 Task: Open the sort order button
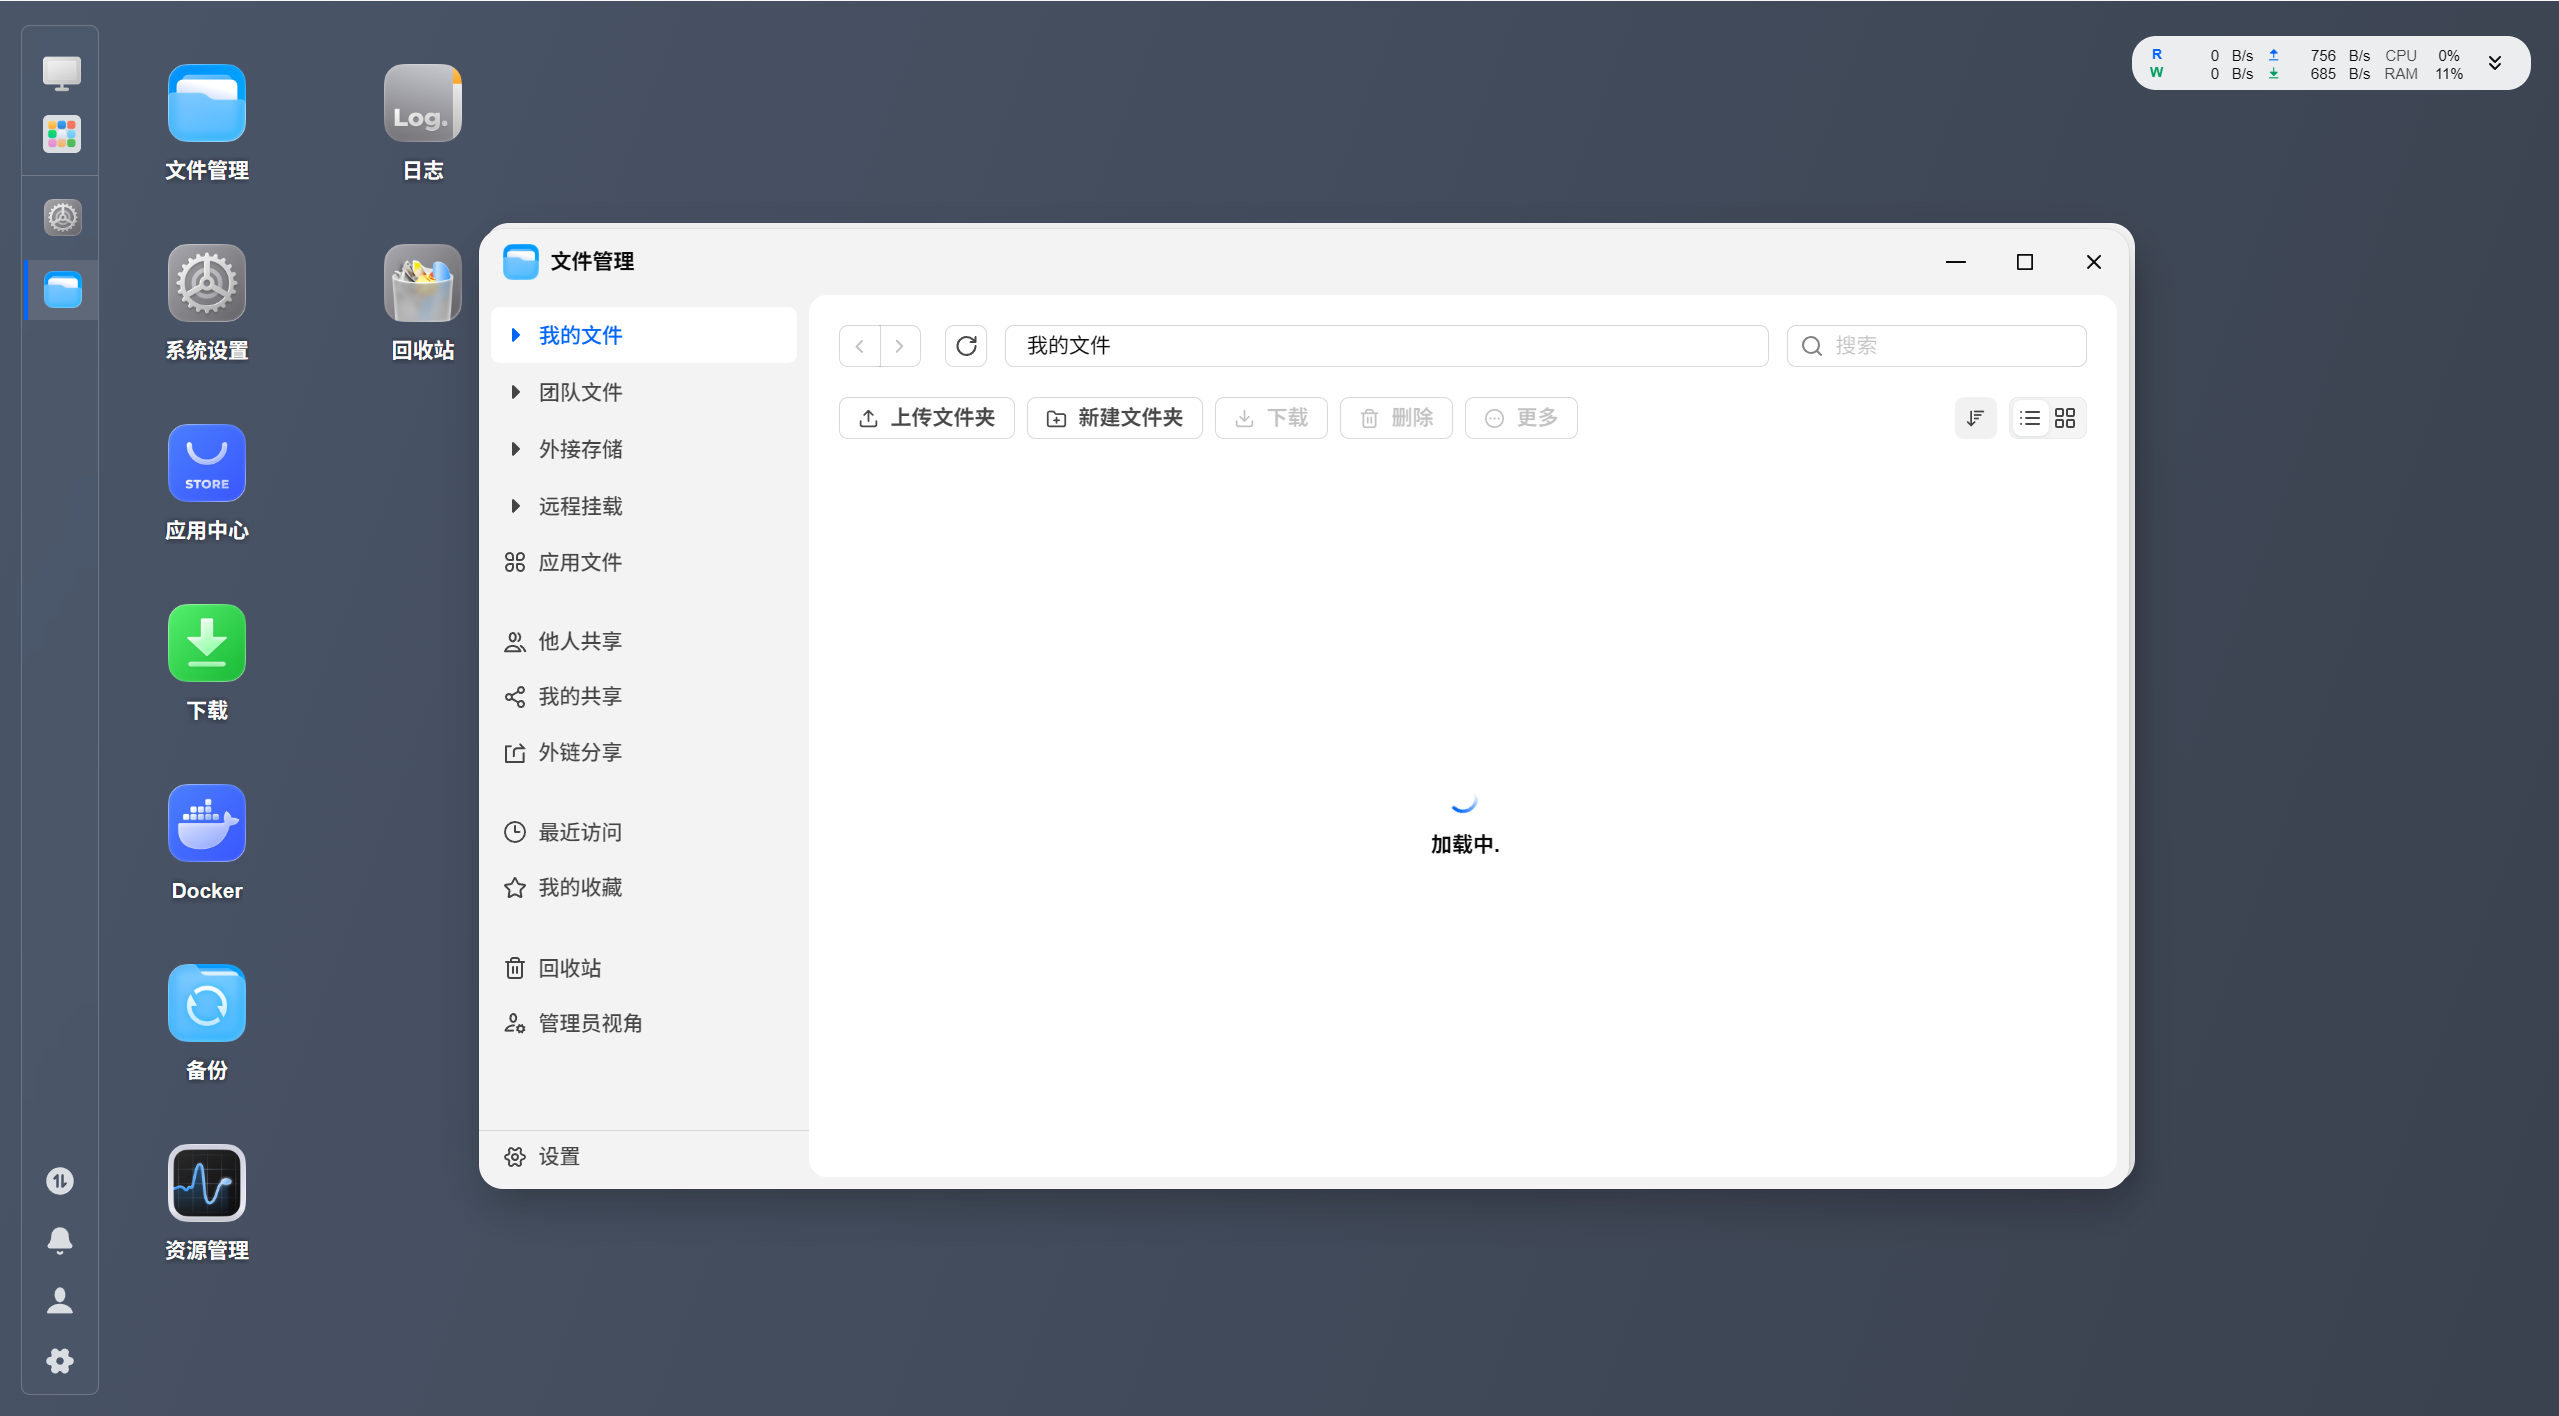tap(1975, 418)
